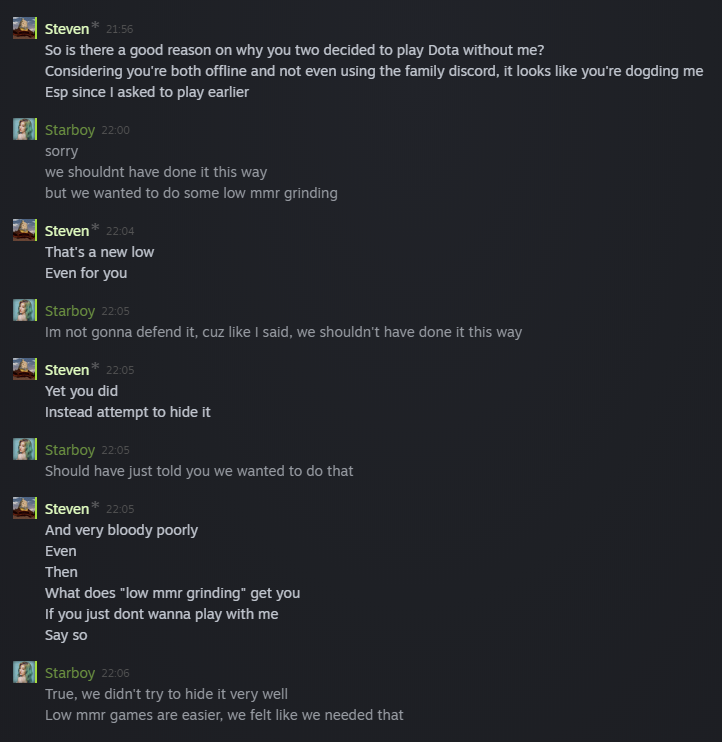Click the 22:06 timestamp
This screenshot has width=722, height=742.
[x=115, y=674]
